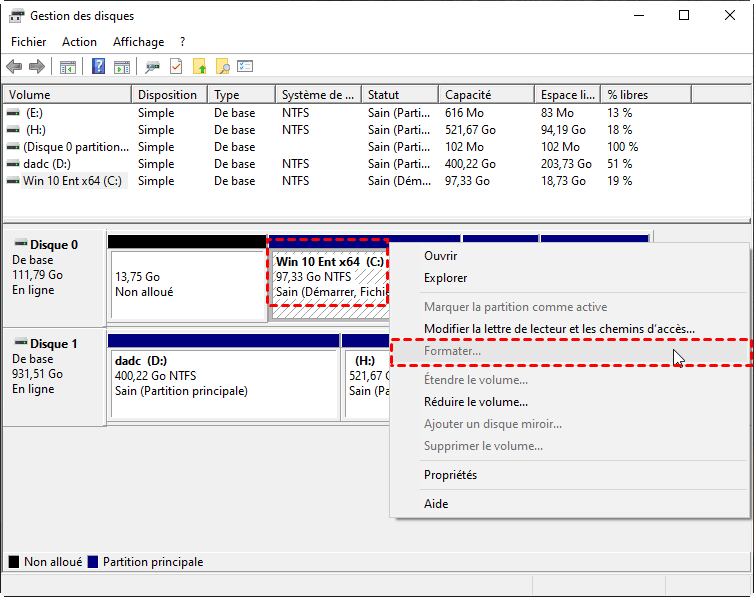Sort the list by the Capacité column header

(x=468, y=95)
